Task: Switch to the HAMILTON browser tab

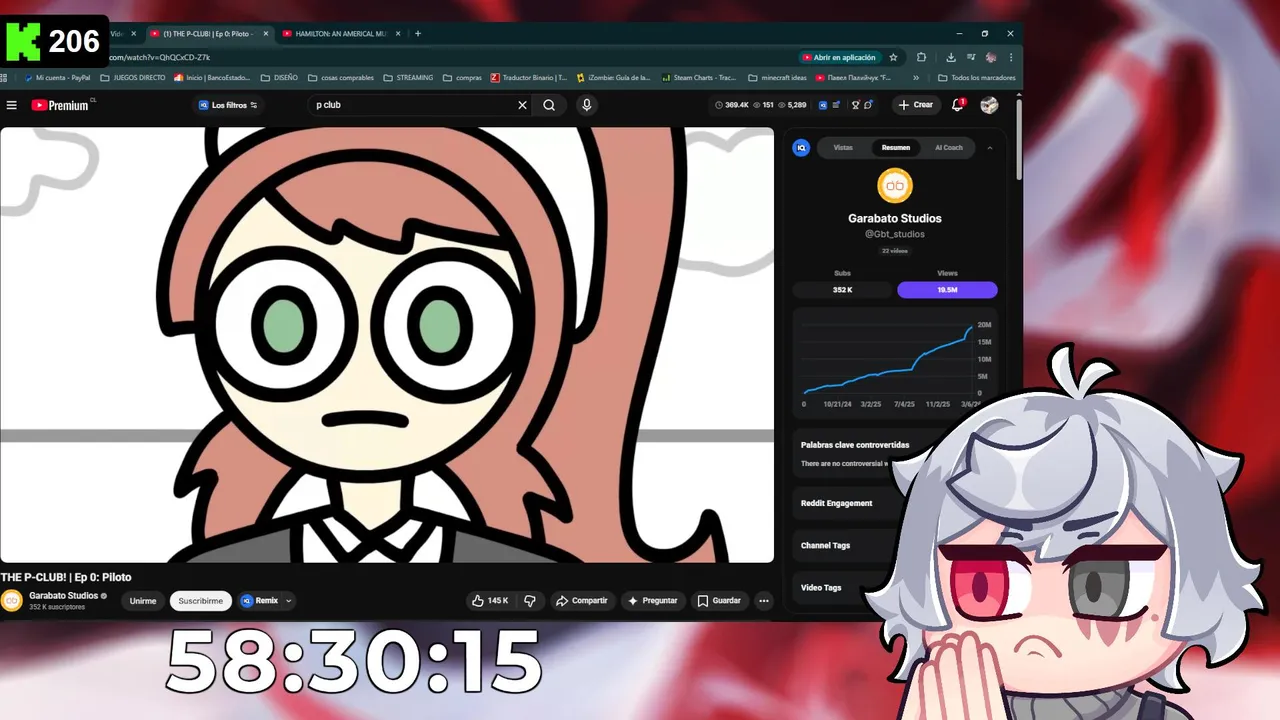Action: click(340, 34)
